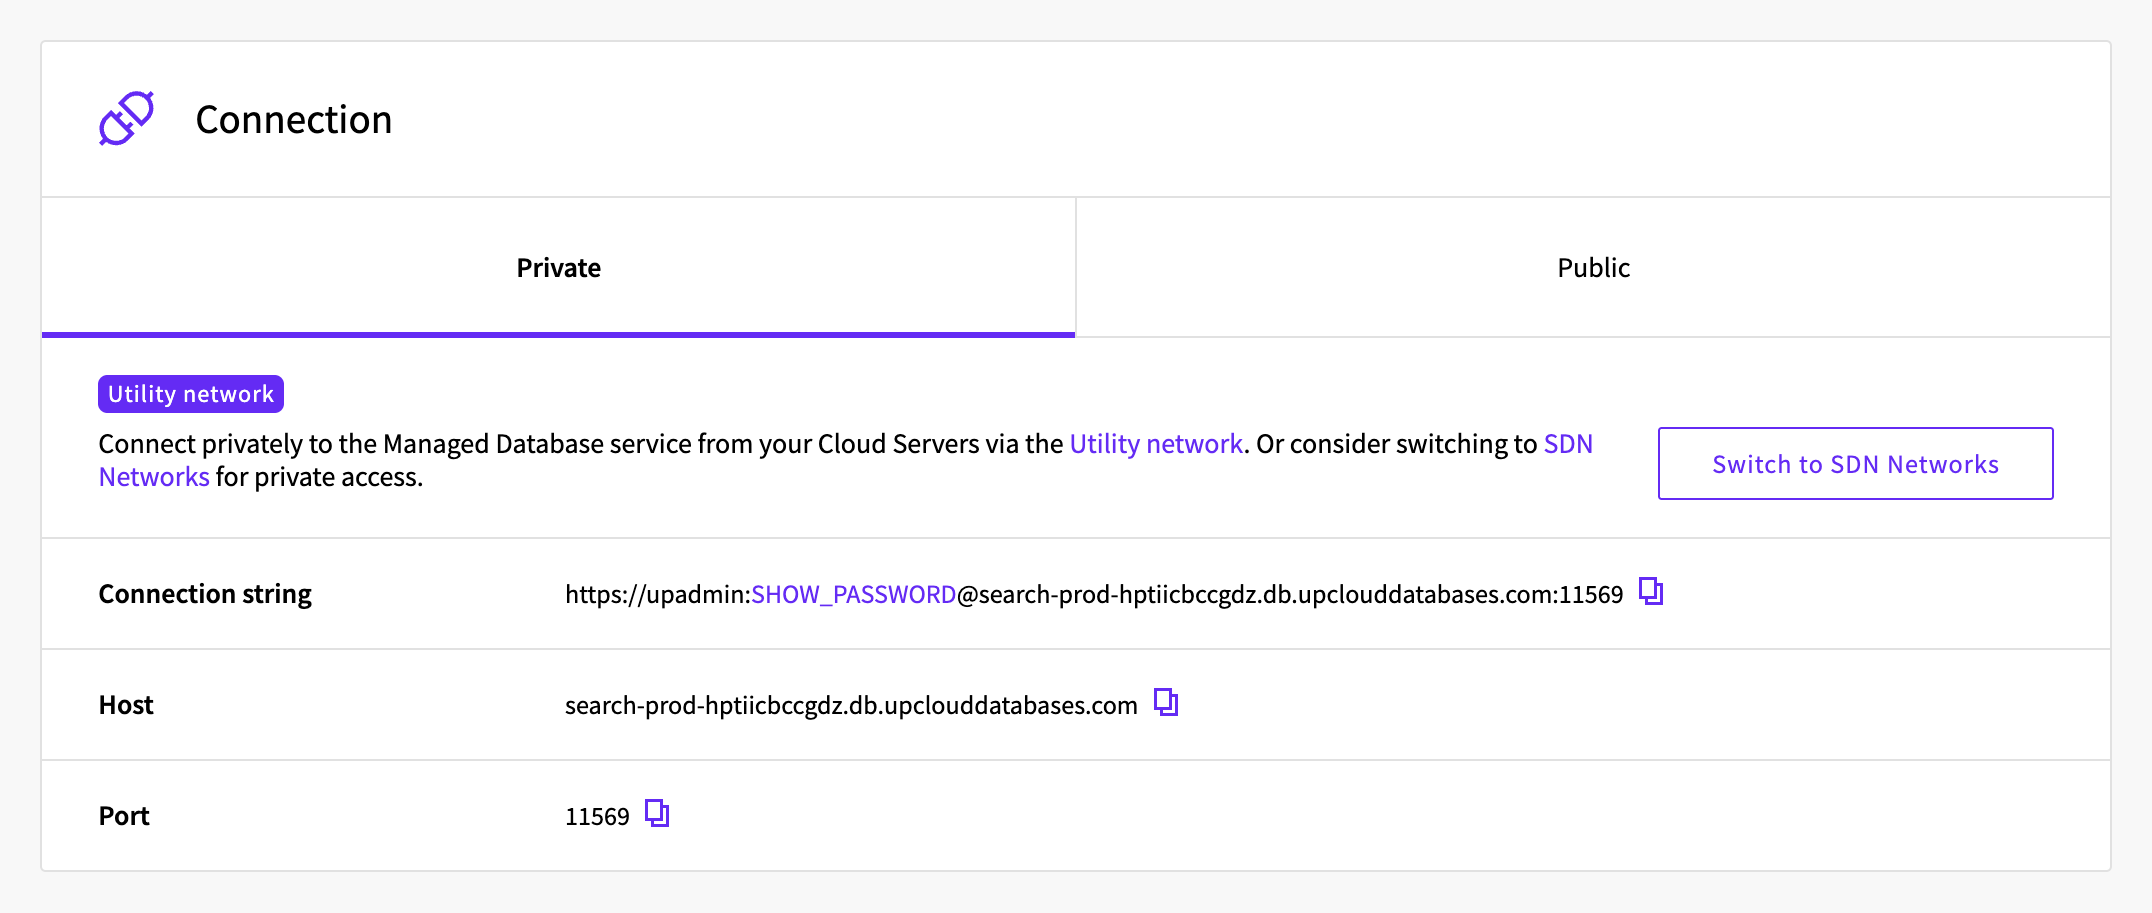
Task: Click the Connection heading
Action: coord(294,120)
